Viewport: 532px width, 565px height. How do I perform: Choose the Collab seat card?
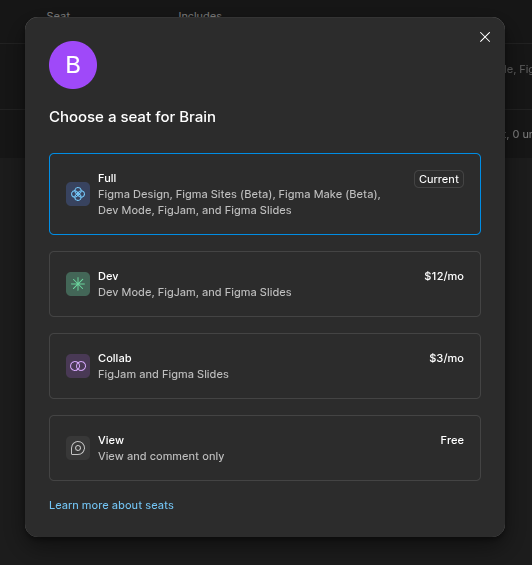point(265,366)
